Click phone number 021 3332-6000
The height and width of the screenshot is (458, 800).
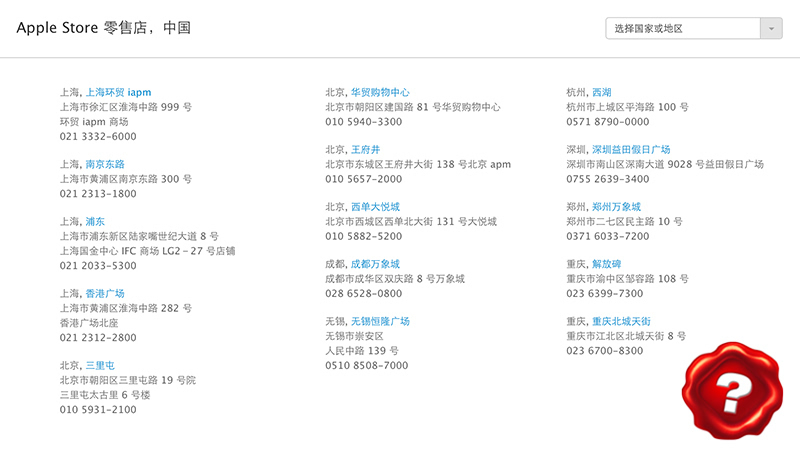[x=98, y=136]
